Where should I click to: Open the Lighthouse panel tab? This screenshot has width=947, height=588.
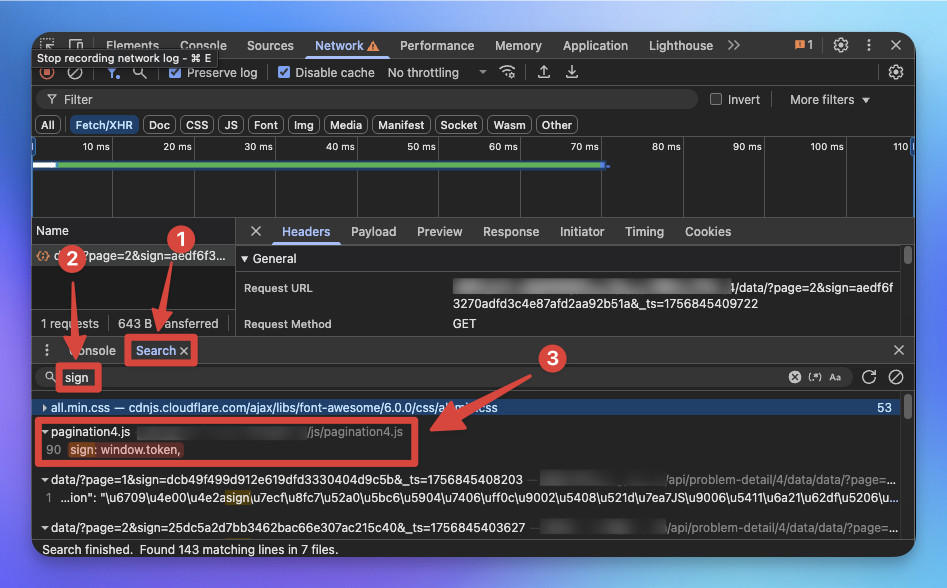(x=681, y=46)
